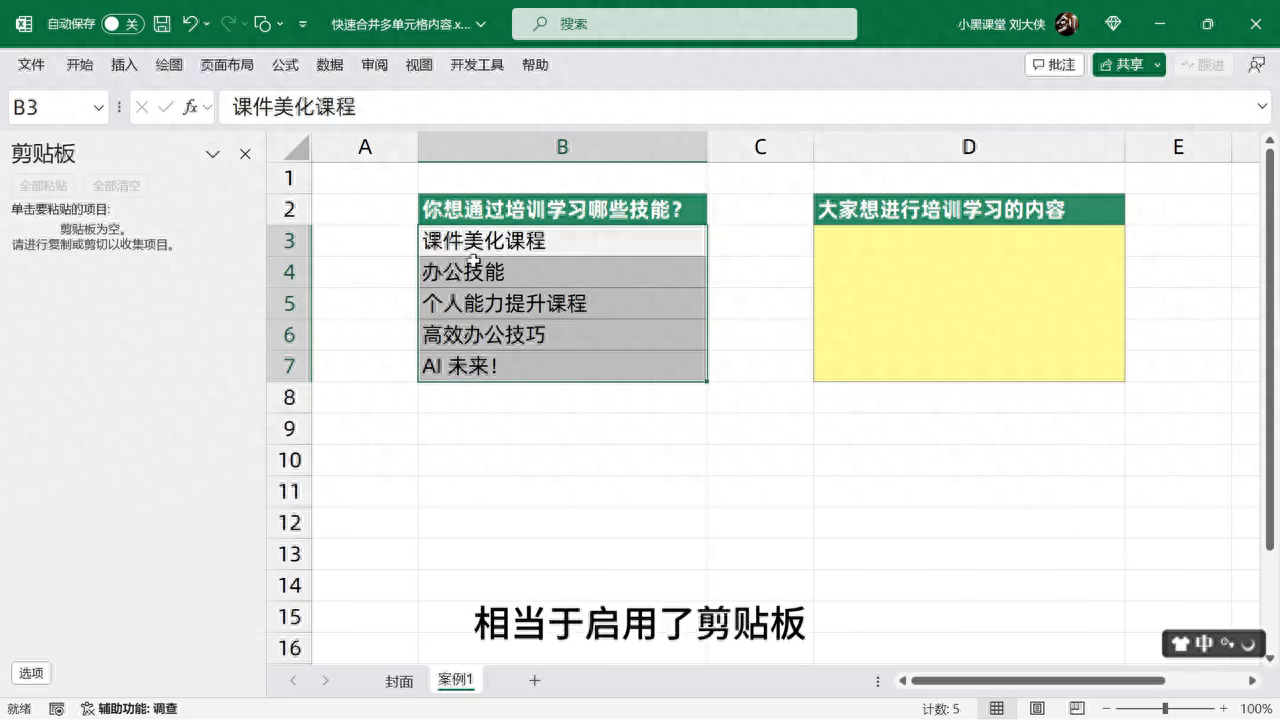Open the clipboard pane options dropdown

(213, 154)
